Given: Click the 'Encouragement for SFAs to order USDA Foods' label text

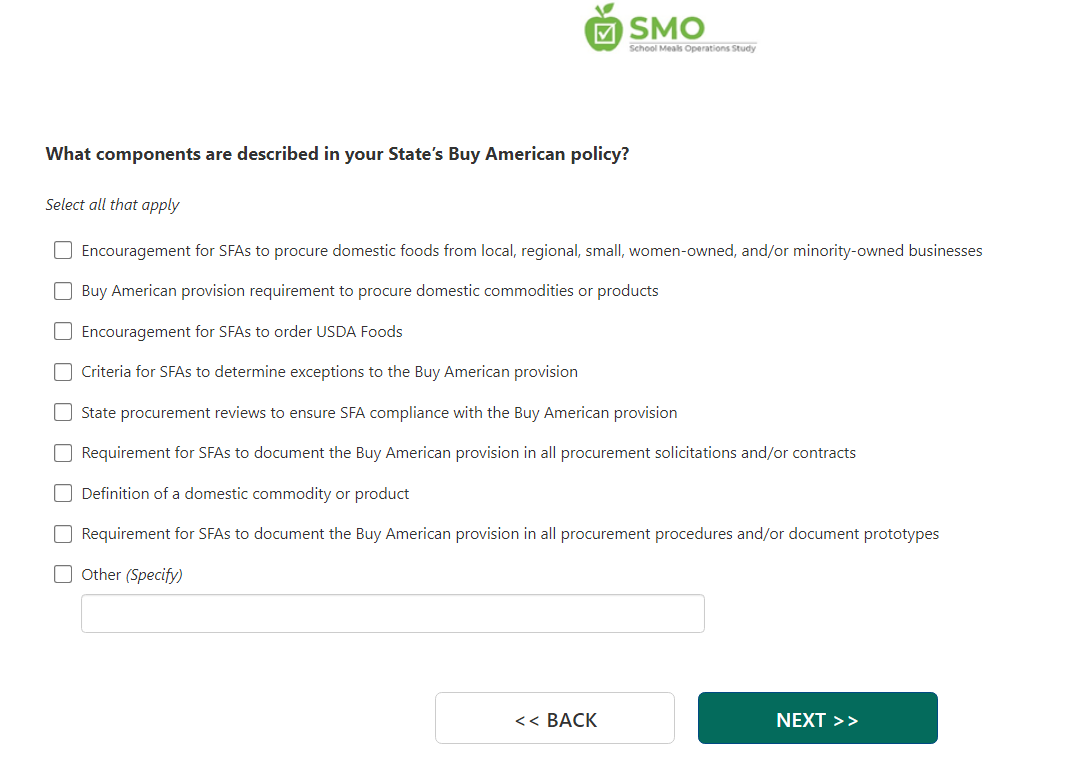Looking at the screenshot, I should 242,332.
